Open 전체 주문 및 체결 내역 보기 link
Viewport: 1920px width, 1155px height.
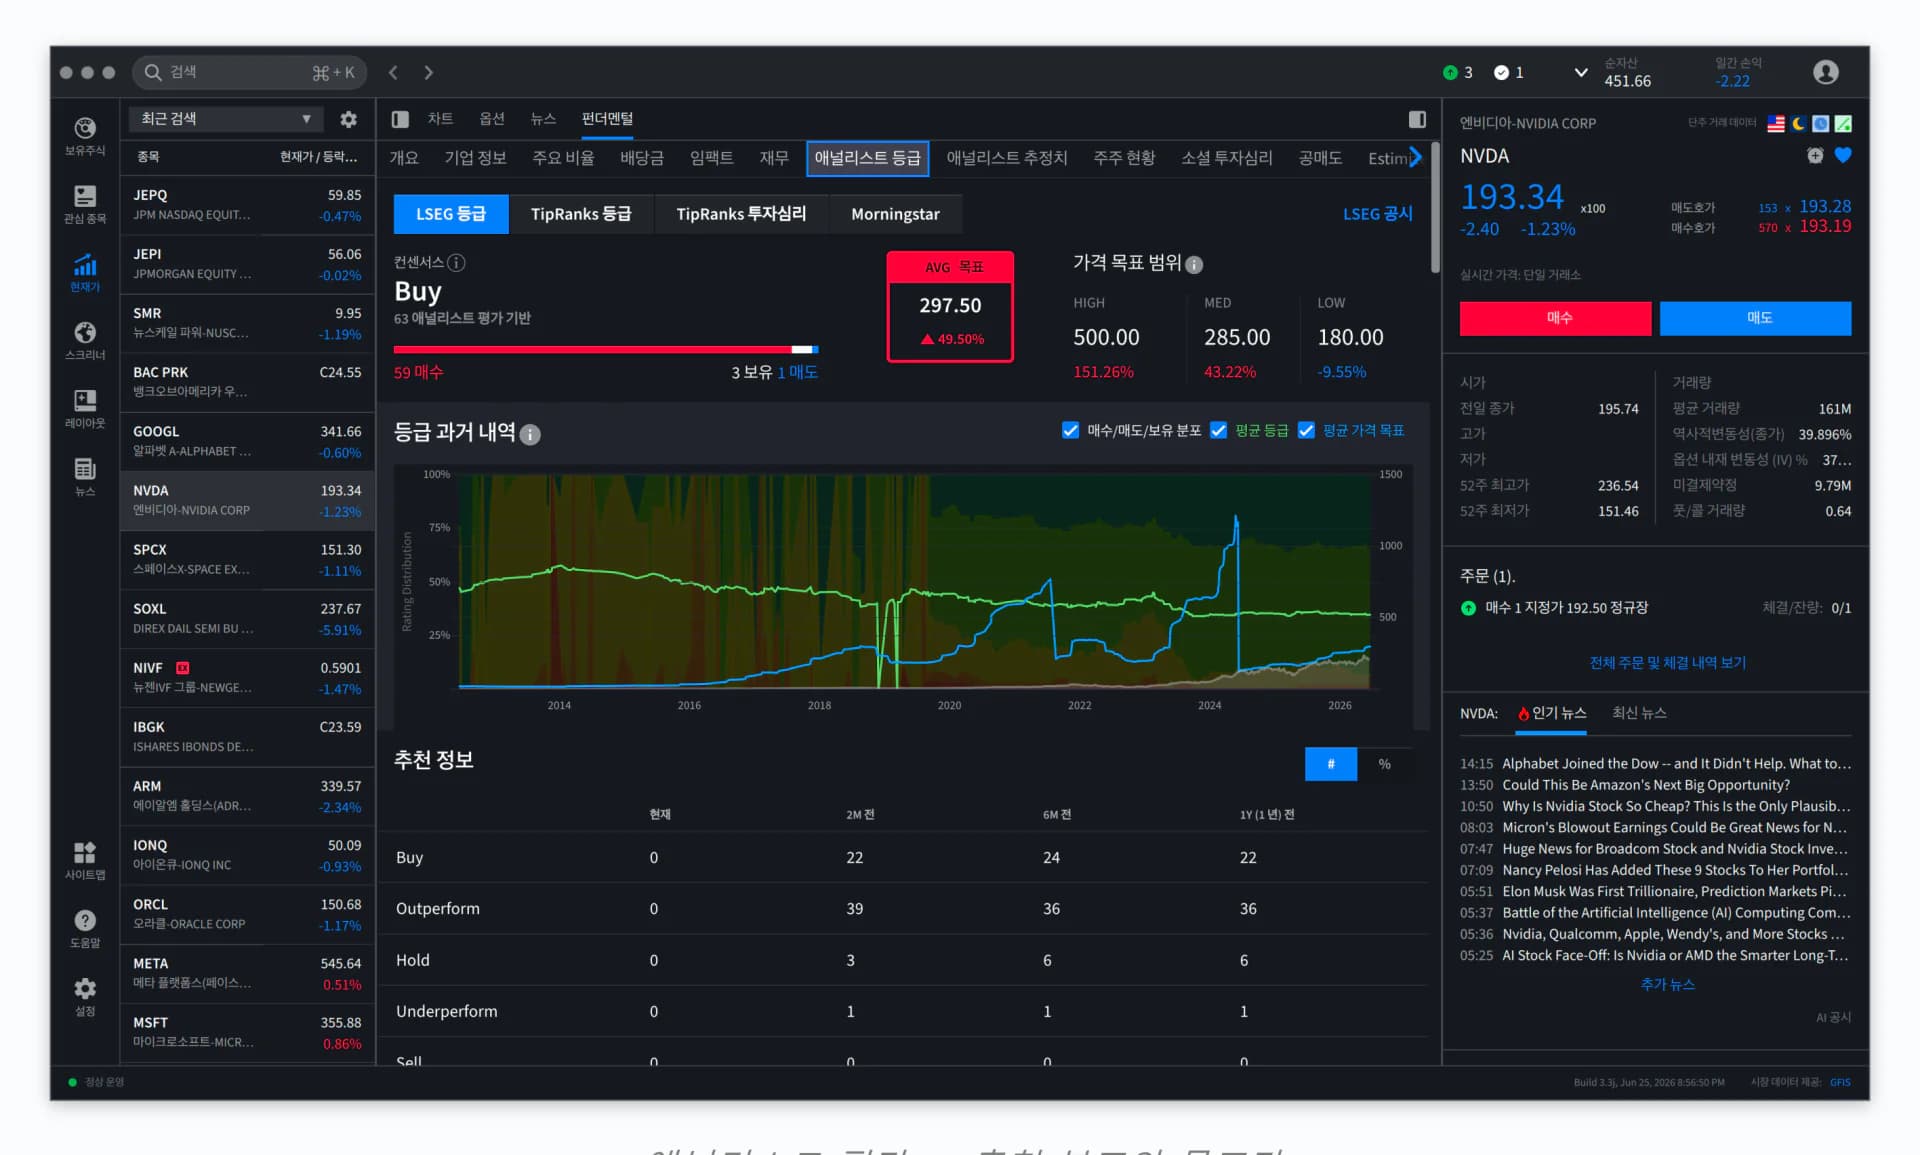coord(1668,663)
